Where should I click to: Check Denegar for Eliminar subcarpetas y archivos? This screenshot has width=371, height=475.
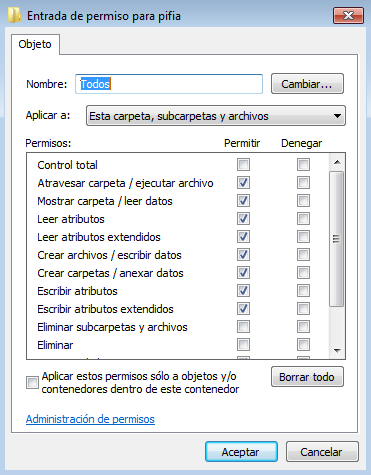[x=303, y=327]
